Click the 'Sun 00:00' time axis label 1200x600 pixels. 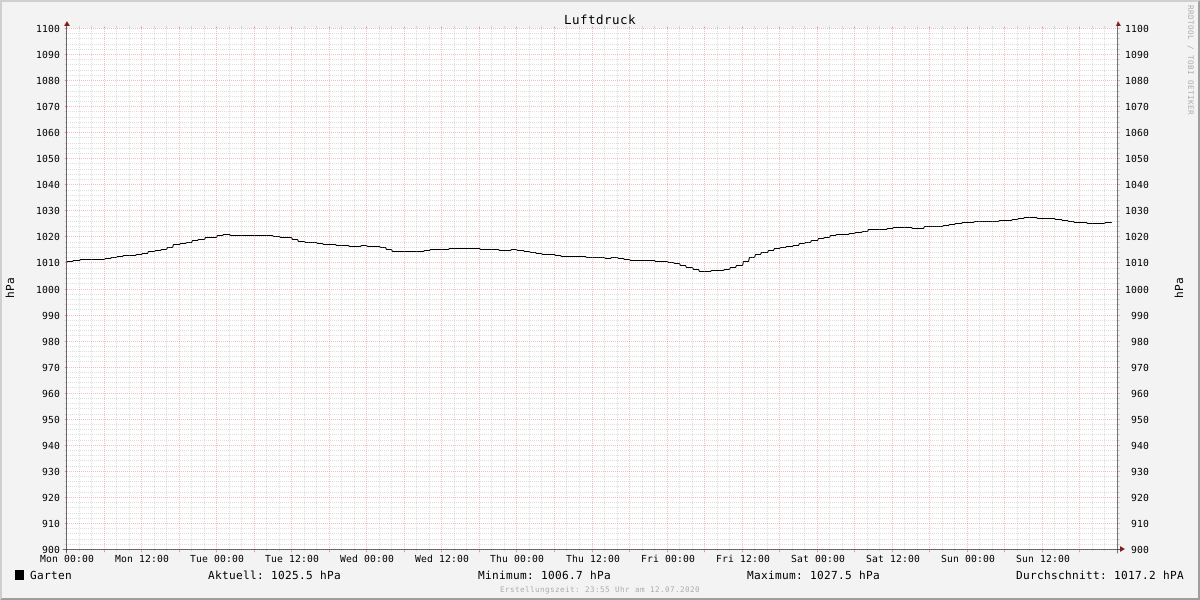pyautogui.click(x=968, y=559)
